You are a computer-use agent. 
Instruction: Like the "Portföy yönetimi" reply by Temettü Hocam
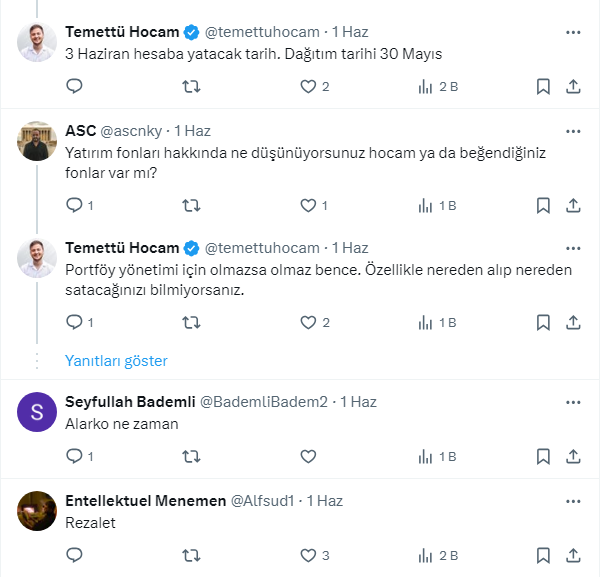coord(308,323)
